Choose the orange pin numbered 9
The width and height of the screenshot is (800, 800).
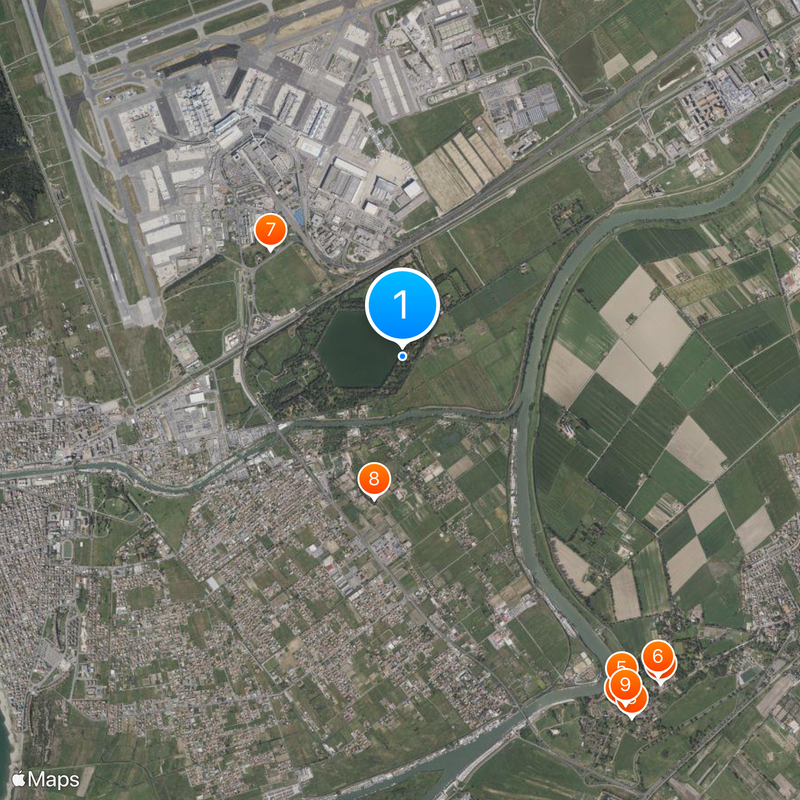point(626,685)
